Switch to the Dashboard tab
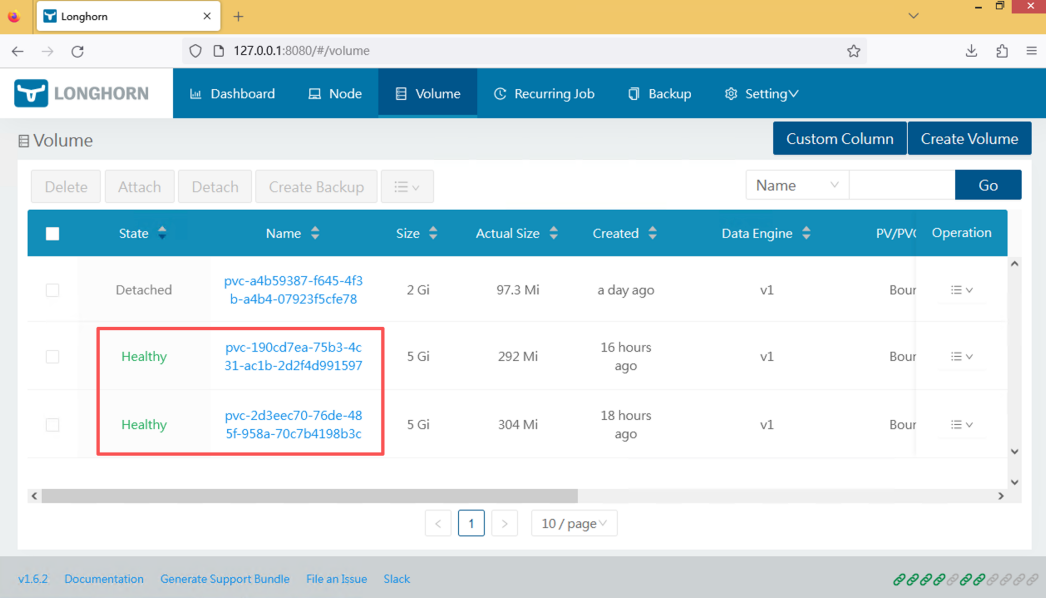This screenshot has width=1046, height=598. 232,93
